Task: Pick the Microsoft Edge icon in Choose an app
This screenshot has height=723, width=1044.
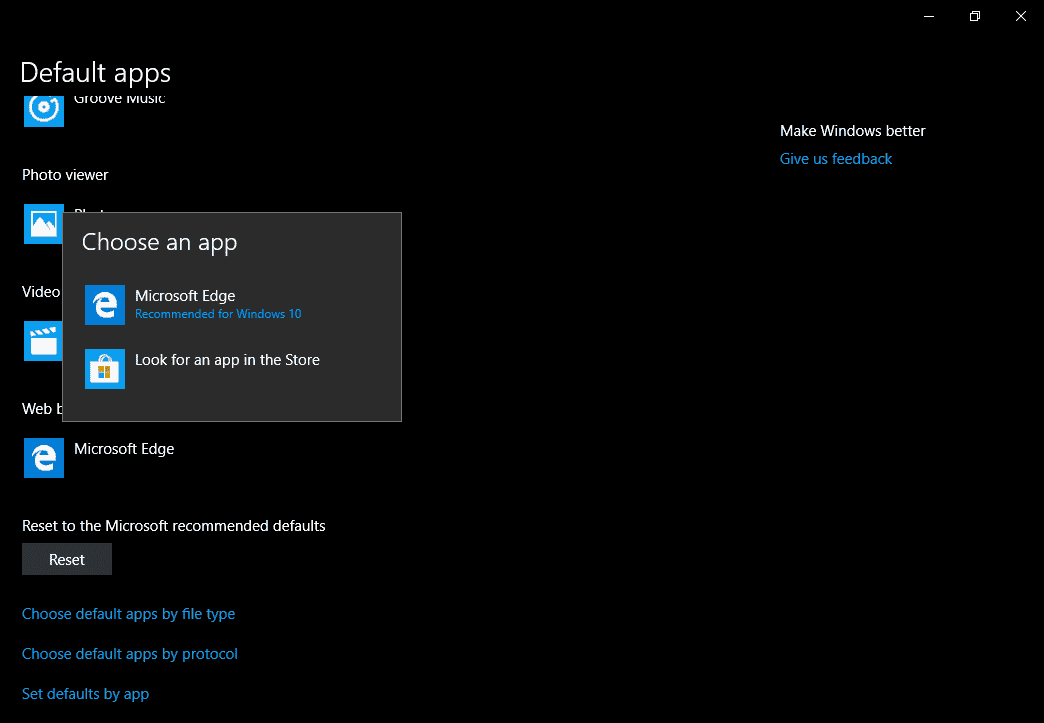Action: click(x=105, y=305)
